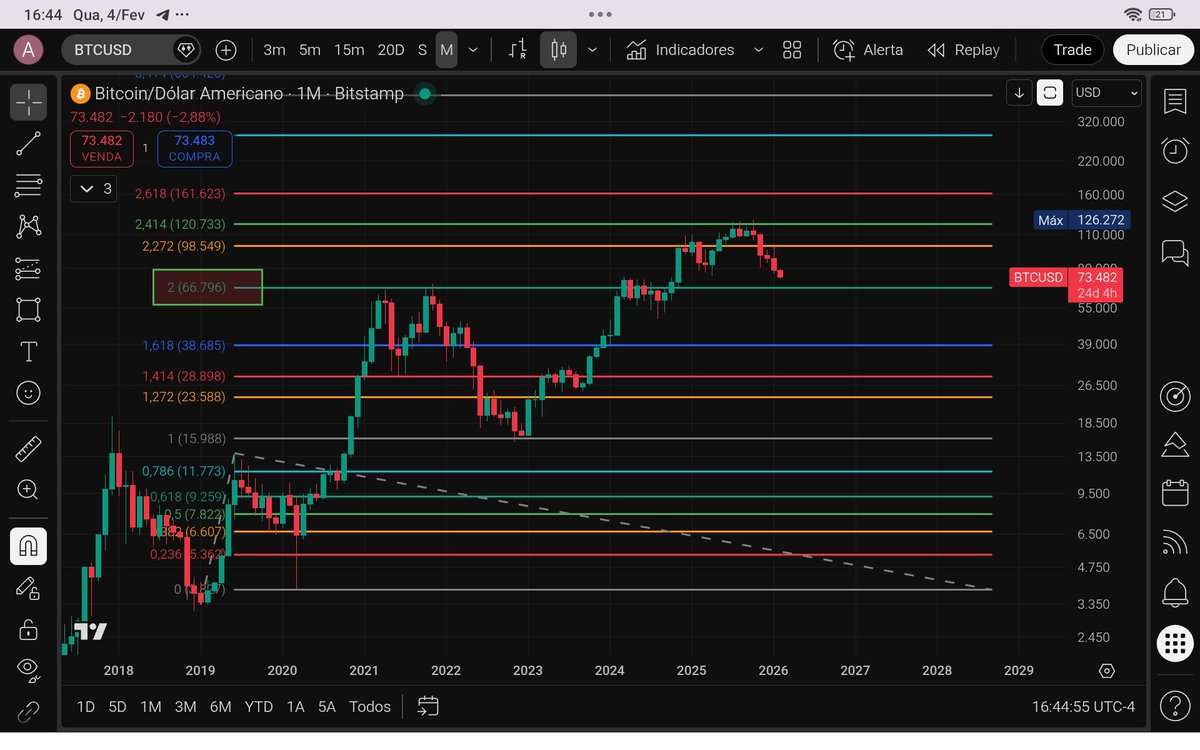Image resolution: width=1200 pixels, height=750 pixels.
Task: Toggle magnet mode for drawings
Action: pos(29,546)
